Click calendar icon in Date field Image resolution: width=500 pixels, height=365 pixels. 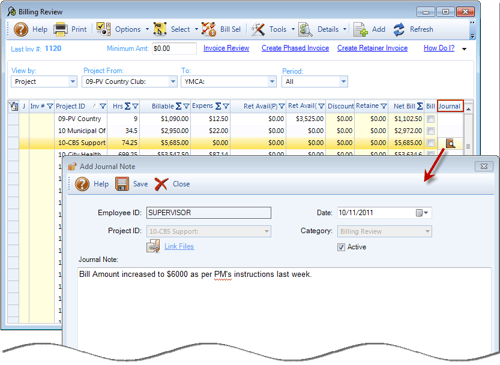coord(419,213)
